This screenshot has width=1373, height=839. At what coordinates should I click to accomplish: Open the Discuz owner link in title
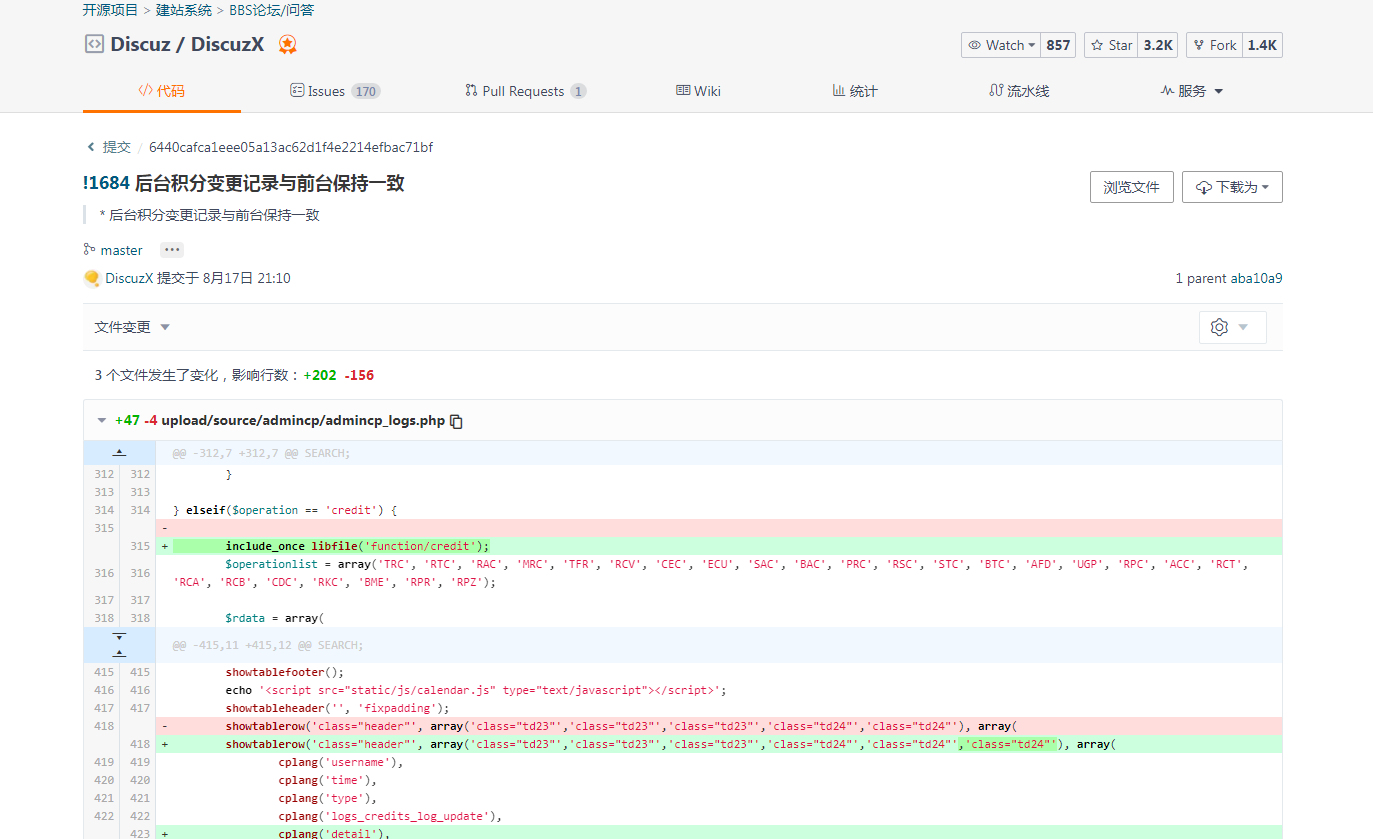141,44
